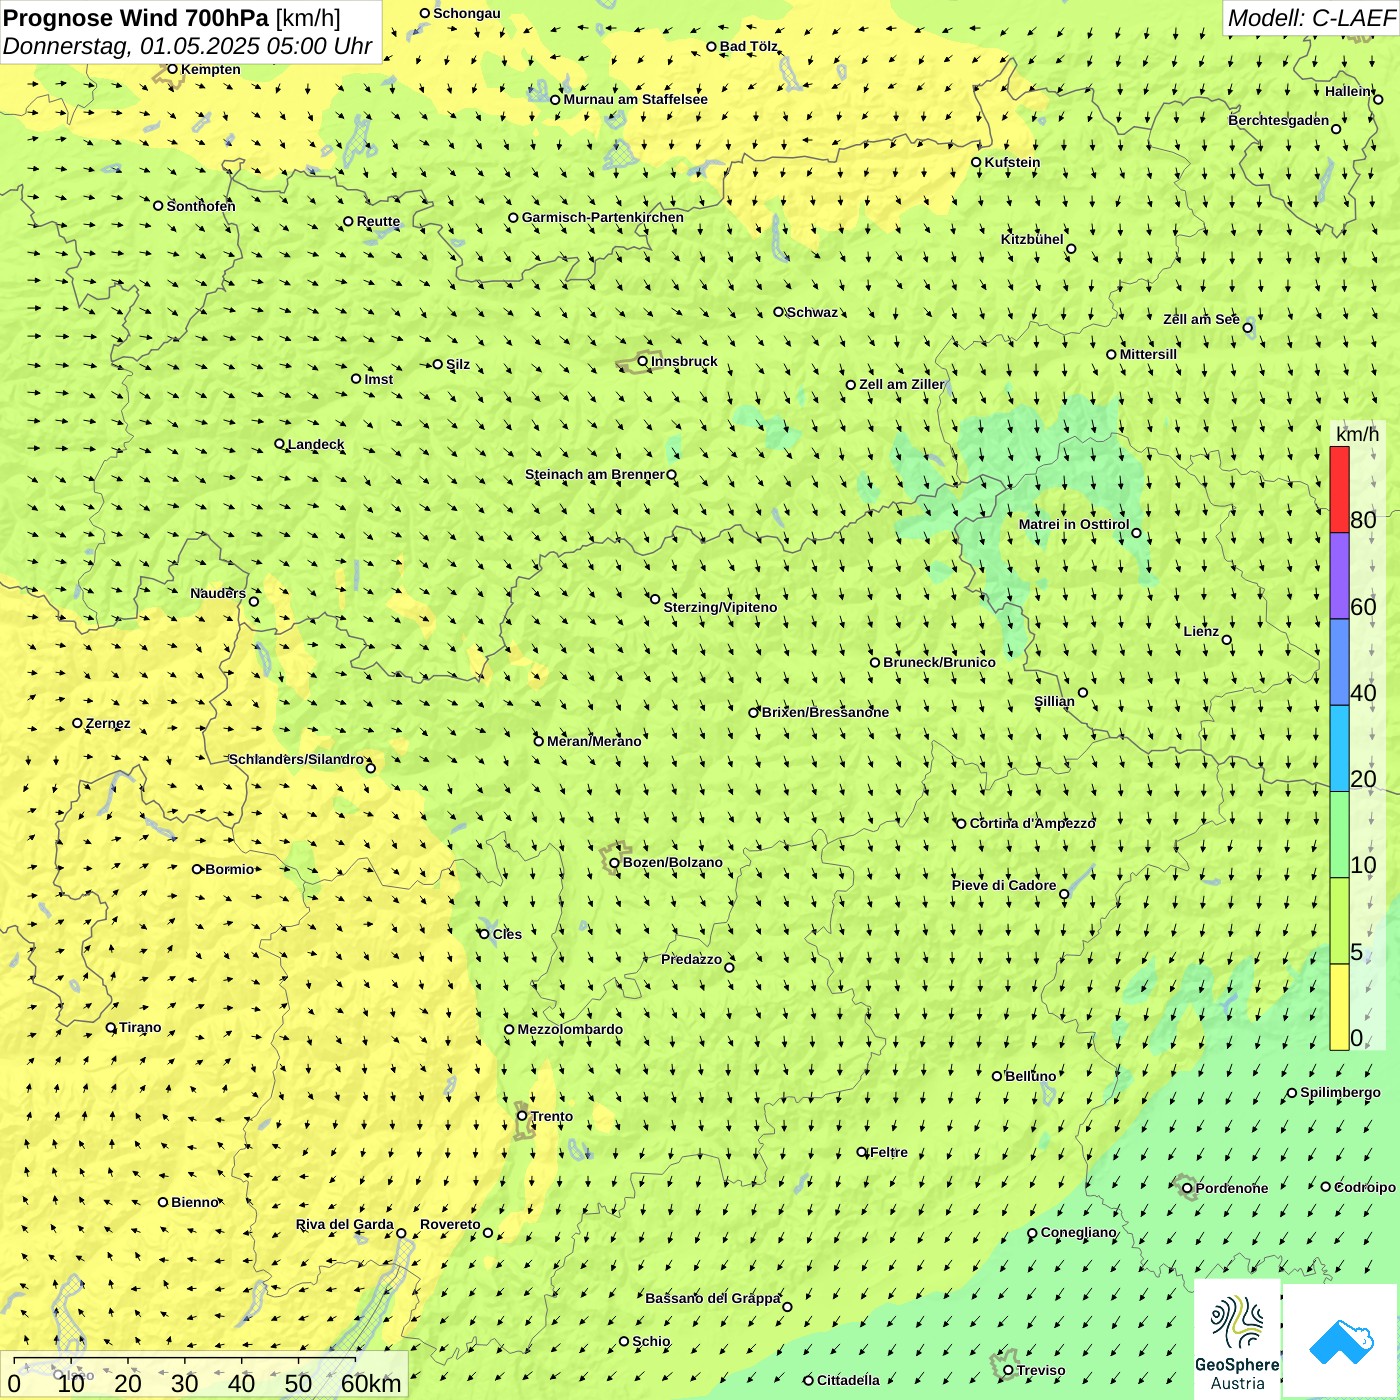
Task: Click the 'Belluno' map label
Action: click(x=1030, y=1076)
